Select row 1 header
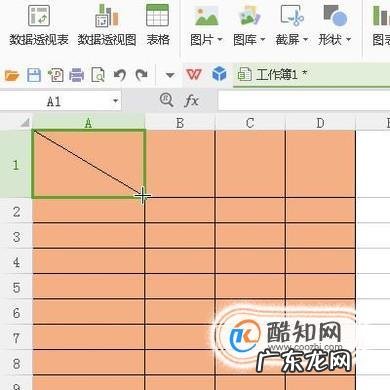The image size is (390, 390). click(x=16, y=164)
